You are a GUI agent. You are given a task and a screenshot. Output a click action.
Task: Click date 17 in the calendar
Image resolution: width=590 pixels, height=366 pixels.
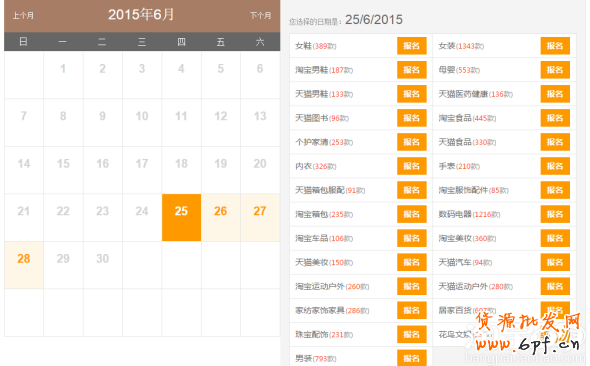142,170
